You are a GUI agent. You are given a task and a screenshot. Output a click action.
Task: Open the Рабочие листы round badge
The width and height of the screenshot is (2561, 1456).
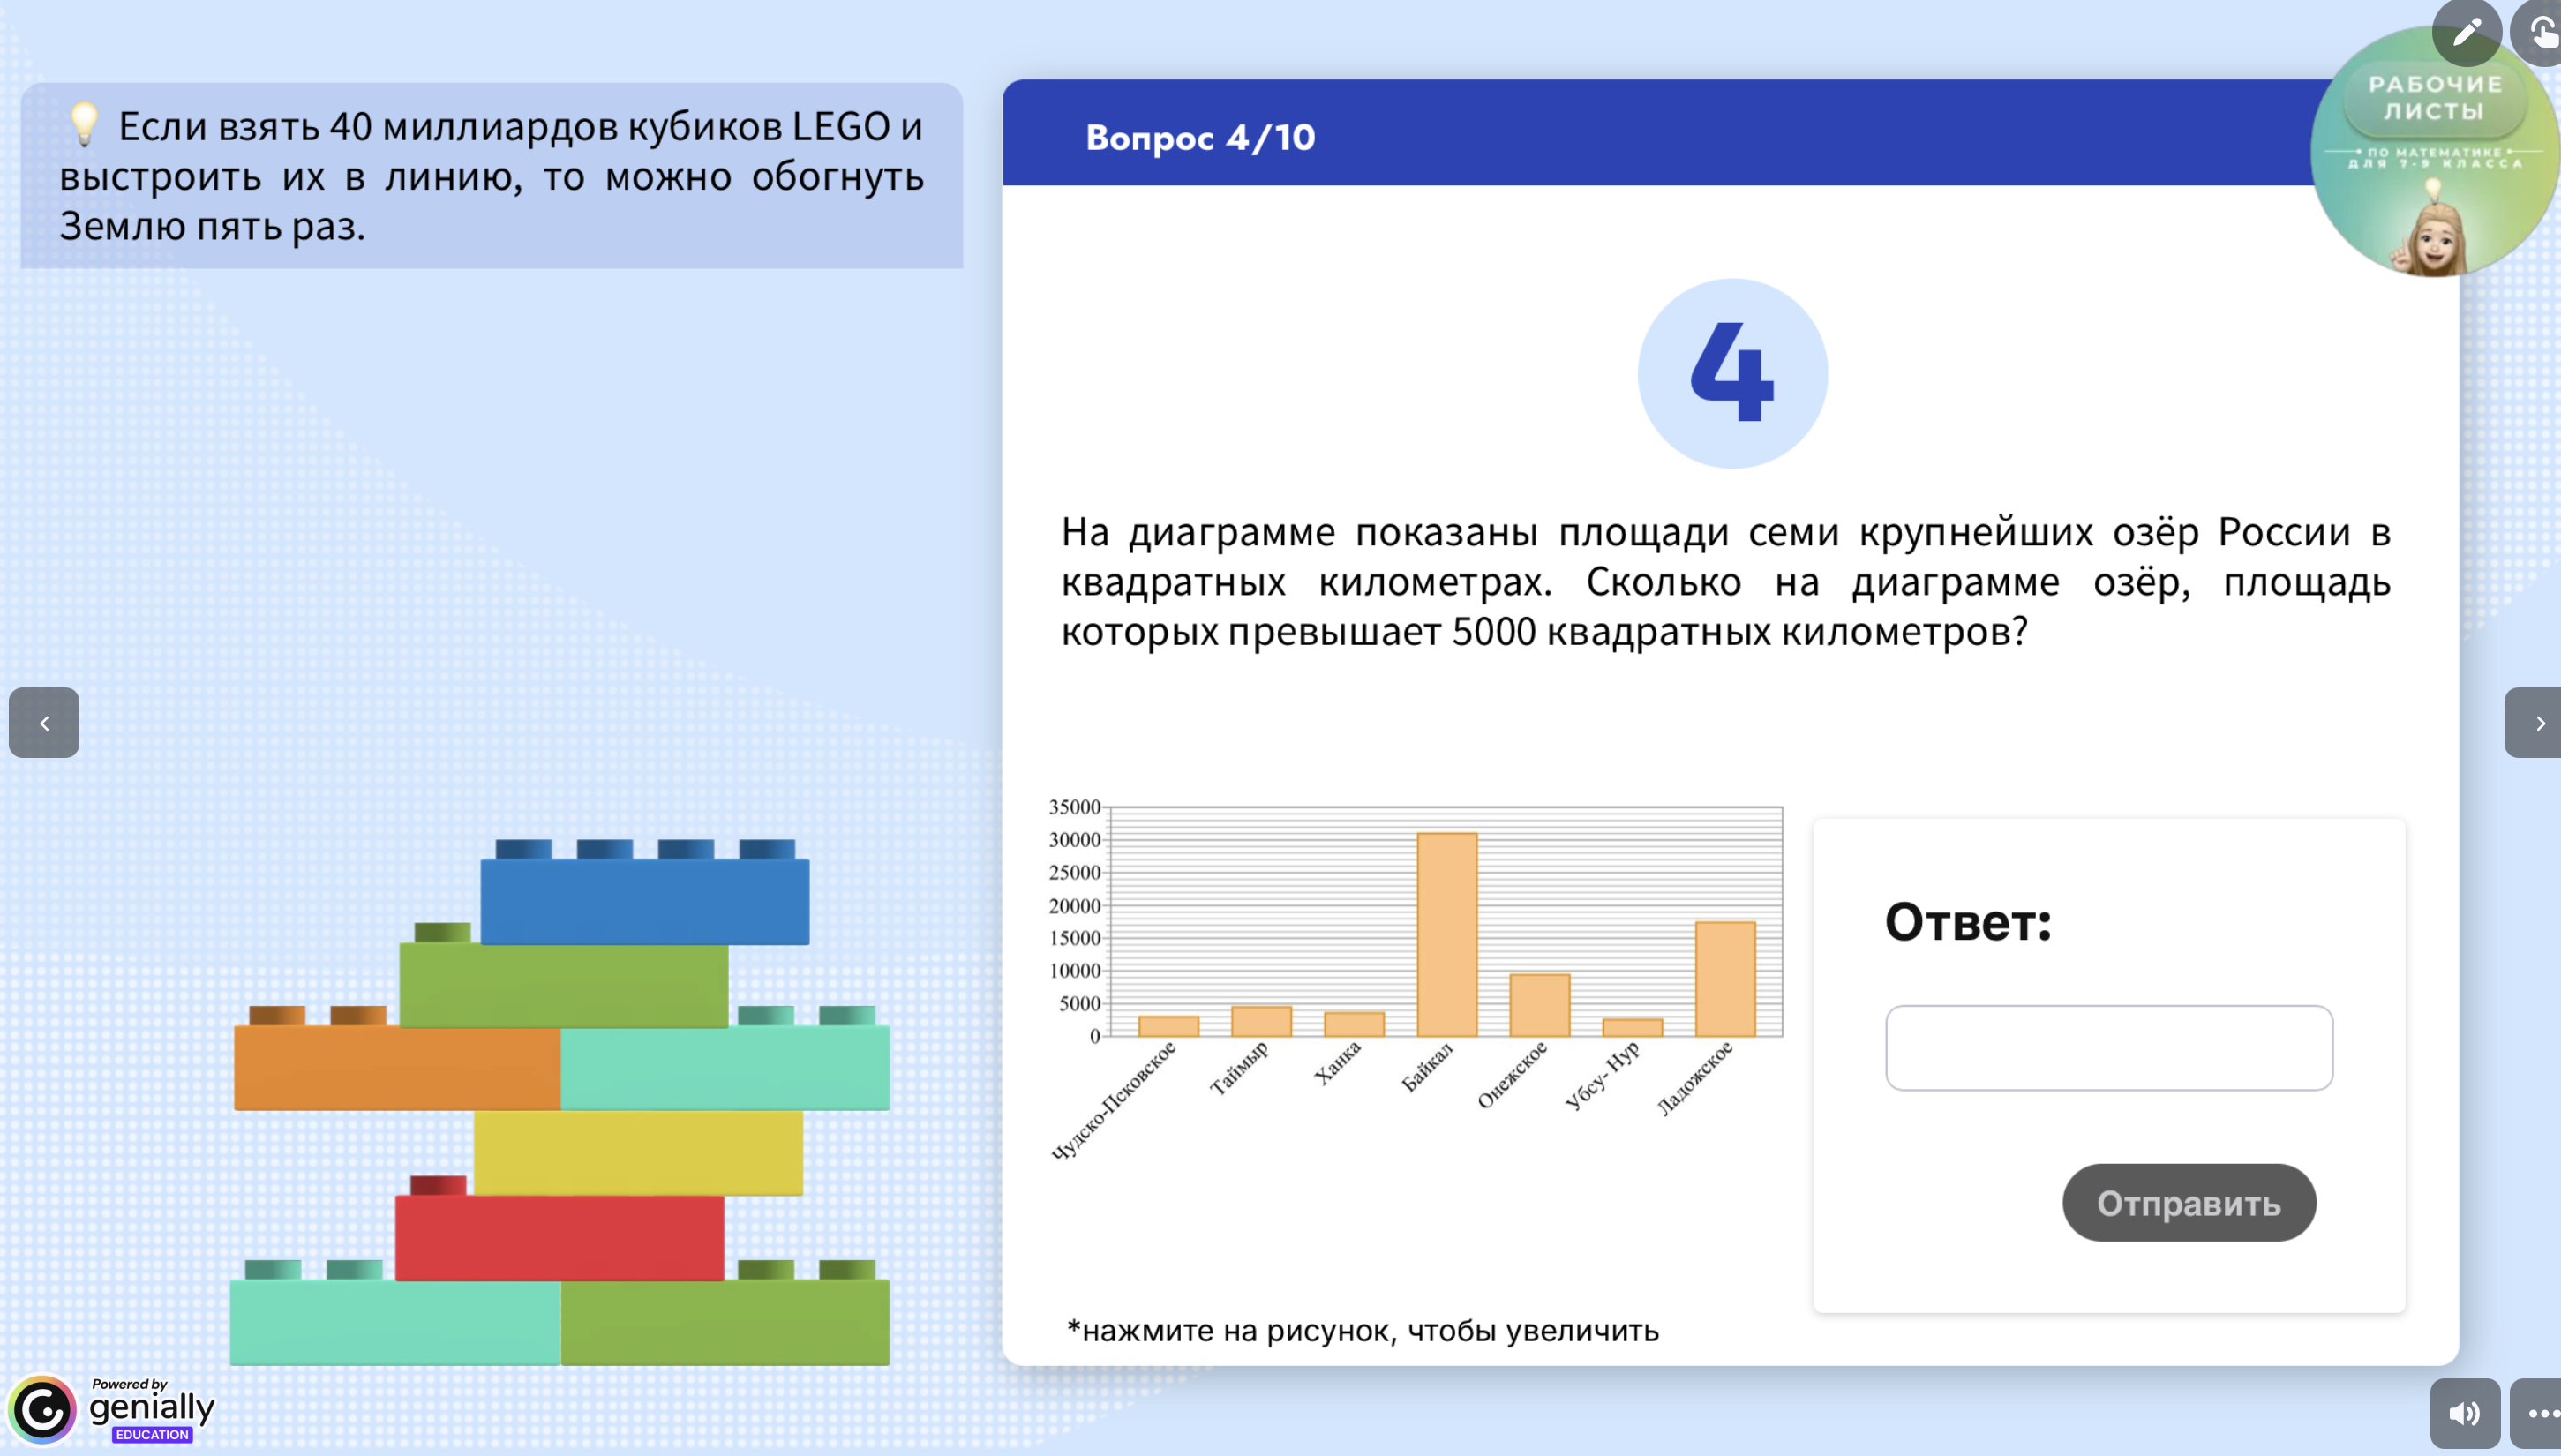(x=2434, y=152)
